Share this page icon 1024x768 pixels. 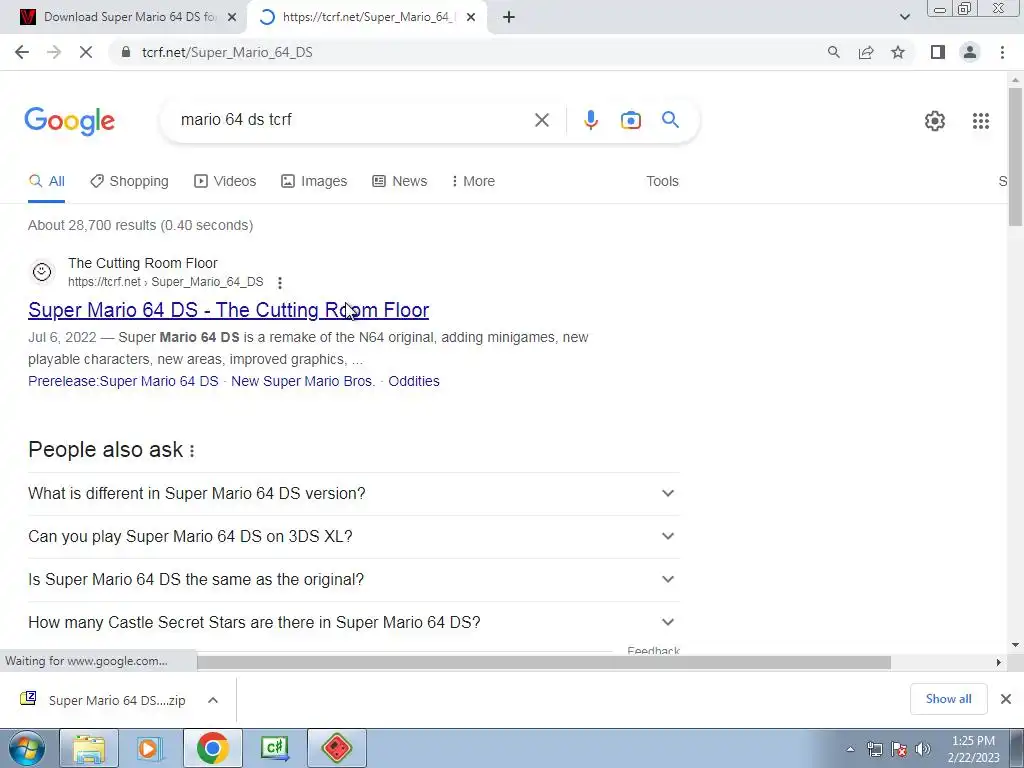click(866, 52)
